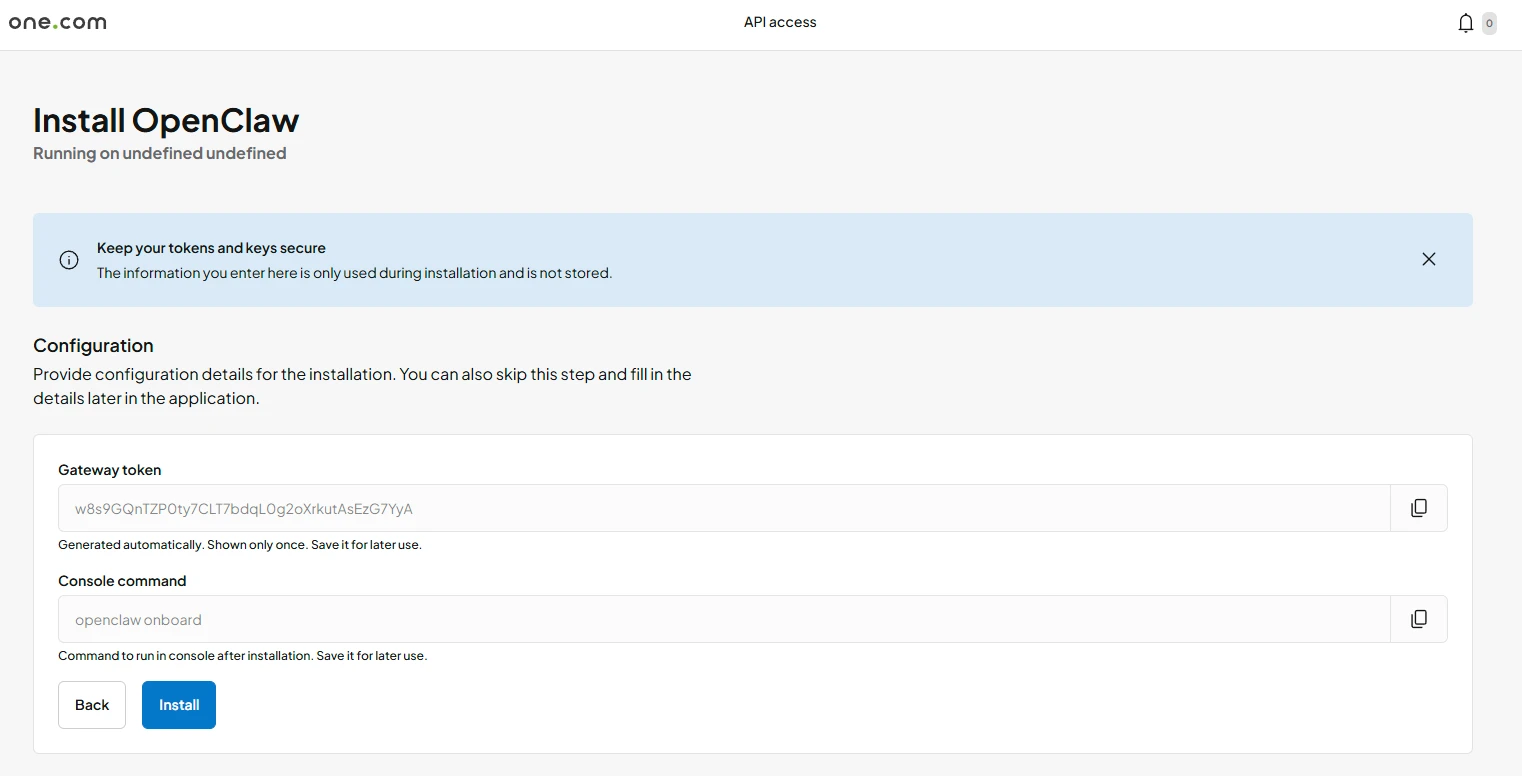This screenshot has height=776, width=1522.
Task: Click the 'only used during installation' notice text
Action: (354, 273)
